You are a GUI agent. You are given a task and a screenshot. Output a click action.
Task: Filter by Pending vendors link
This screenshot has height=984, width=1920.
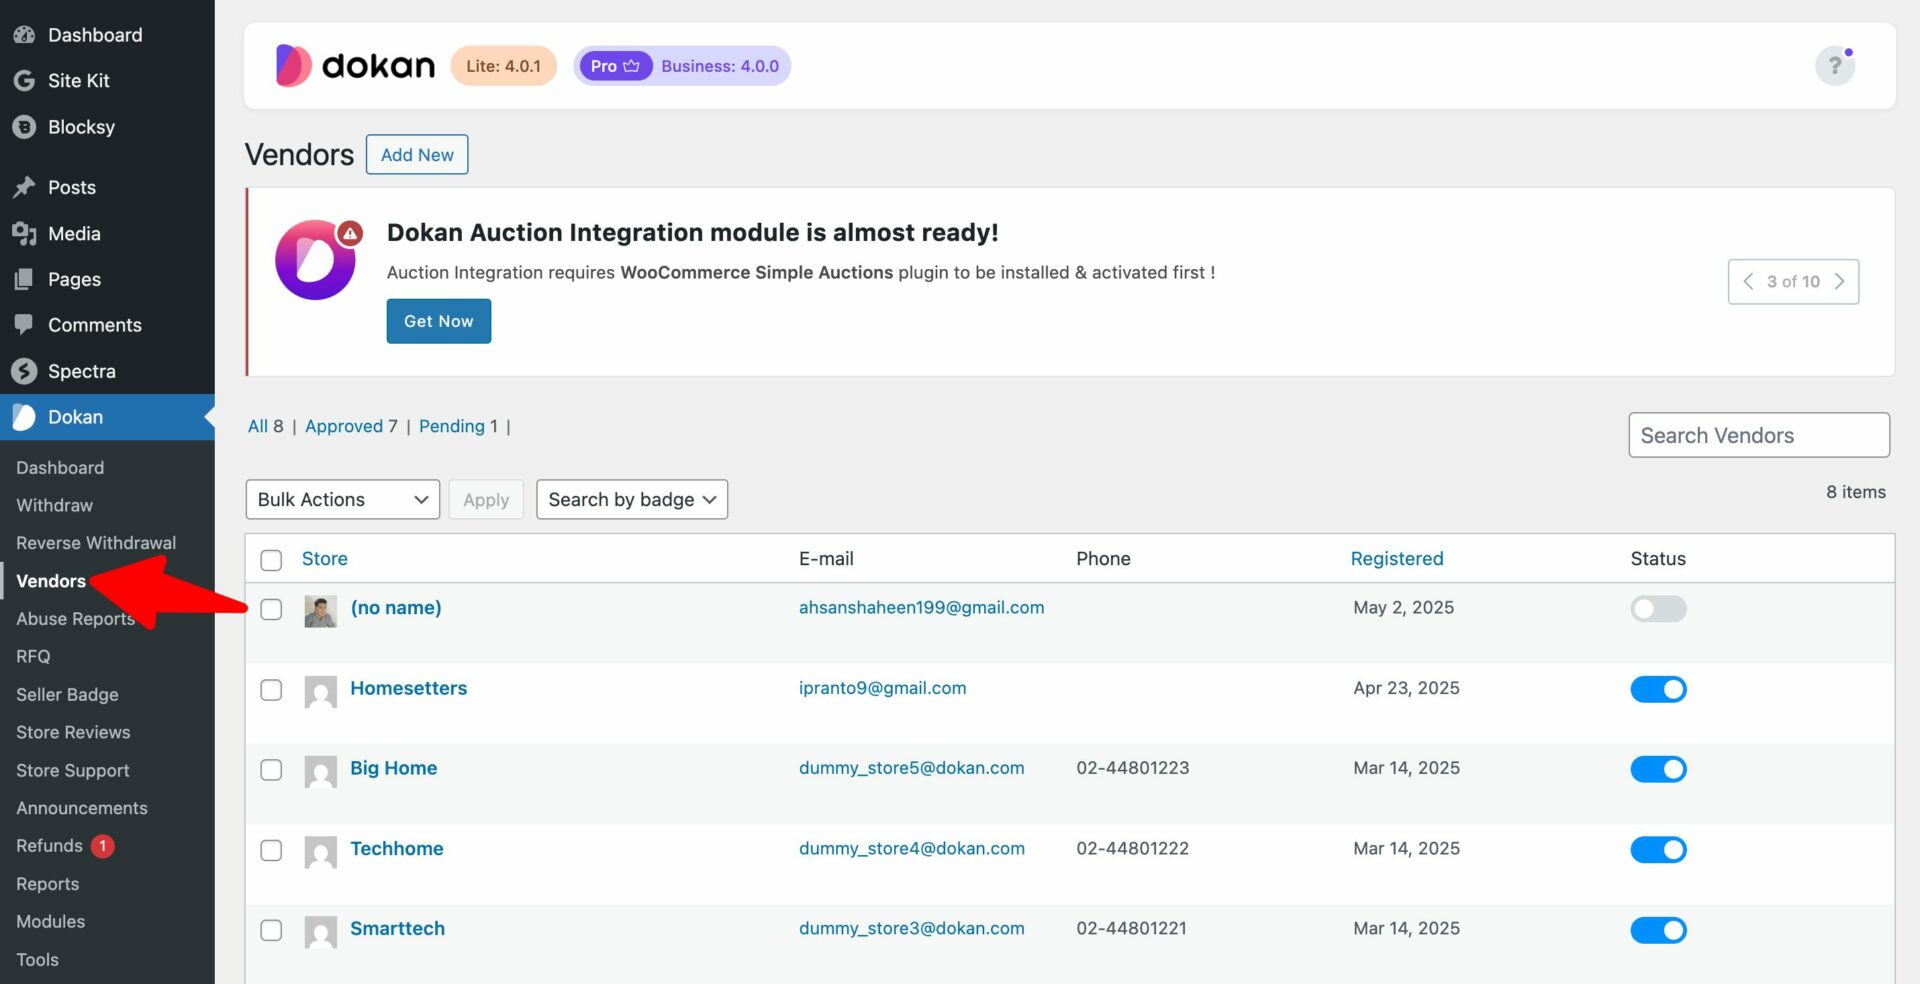(x=452, y=426)
